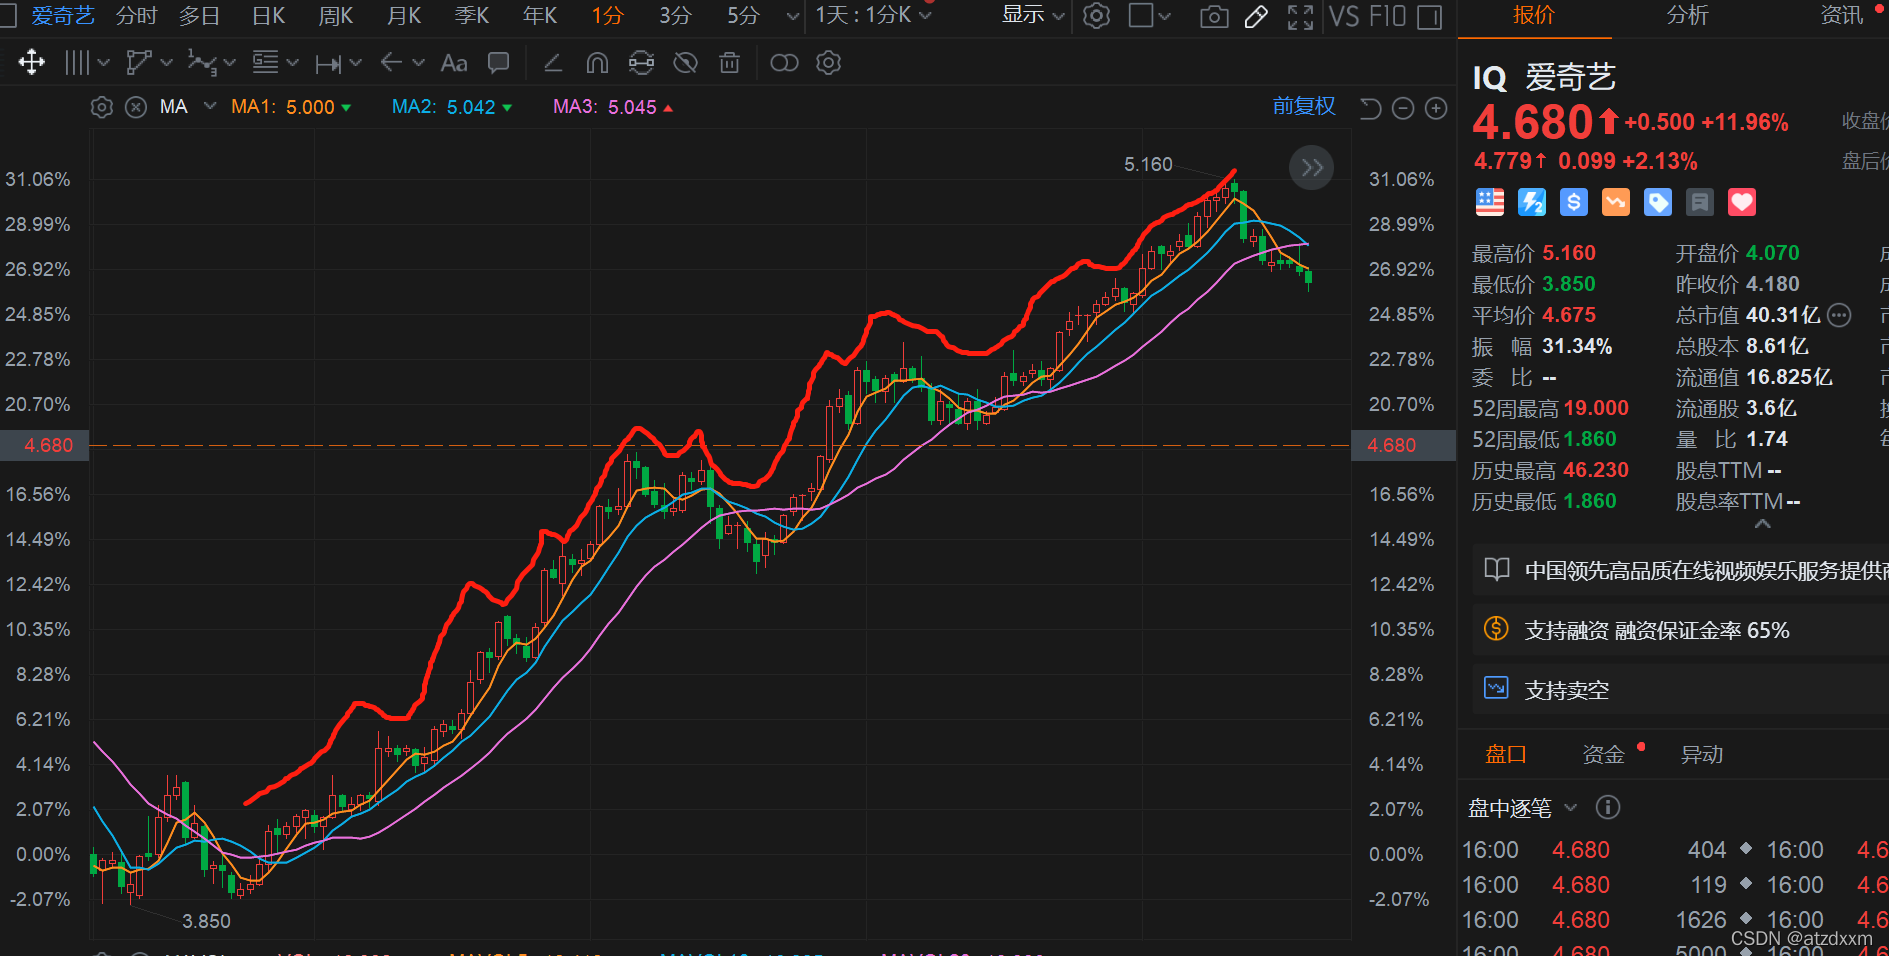Open the 分析 analysis tab
This screenshot has width=1889, height=956.
pyautogui.click(x=1688, y=15)
